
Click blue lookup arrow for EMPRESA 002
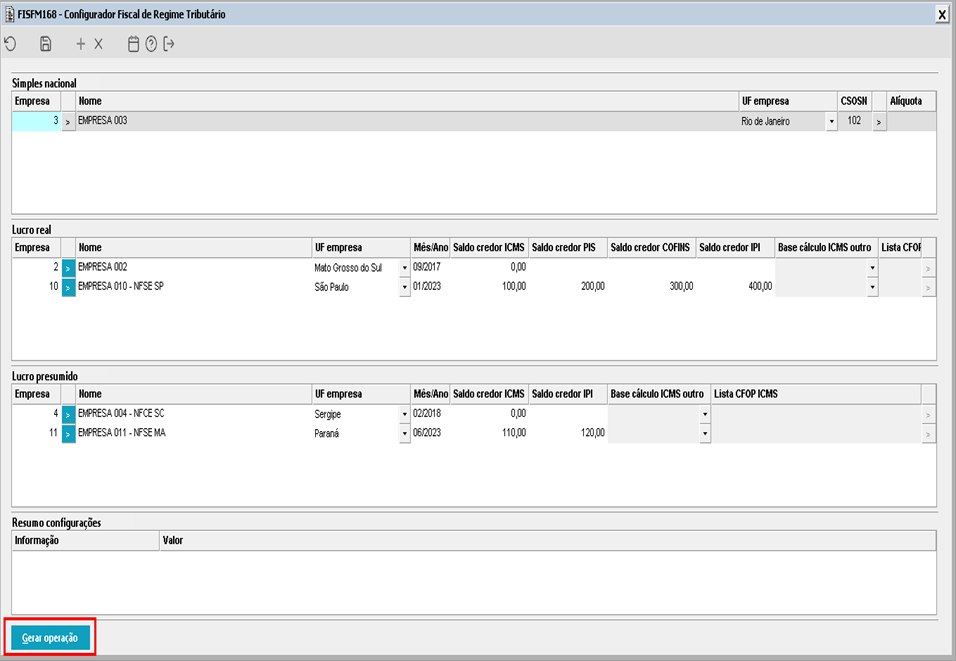click(68, 268)
